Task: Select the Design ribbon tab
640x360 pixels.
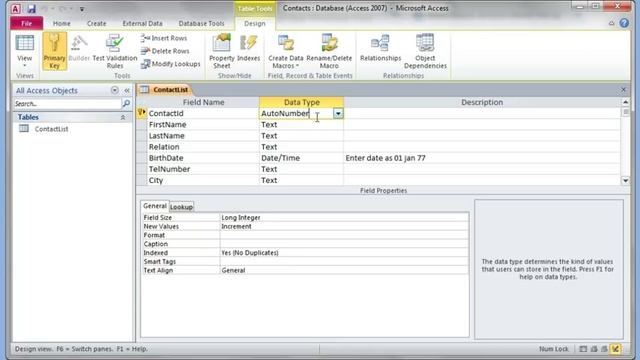Action: (x=255, y=23)
